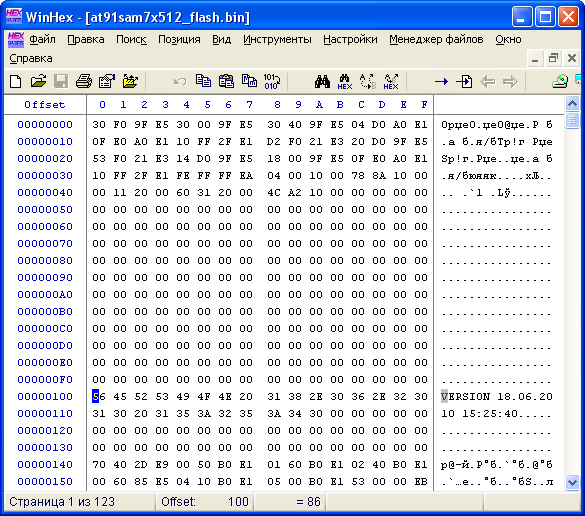
Task: Click offset label 00000140
Action: tap(45, 465)
